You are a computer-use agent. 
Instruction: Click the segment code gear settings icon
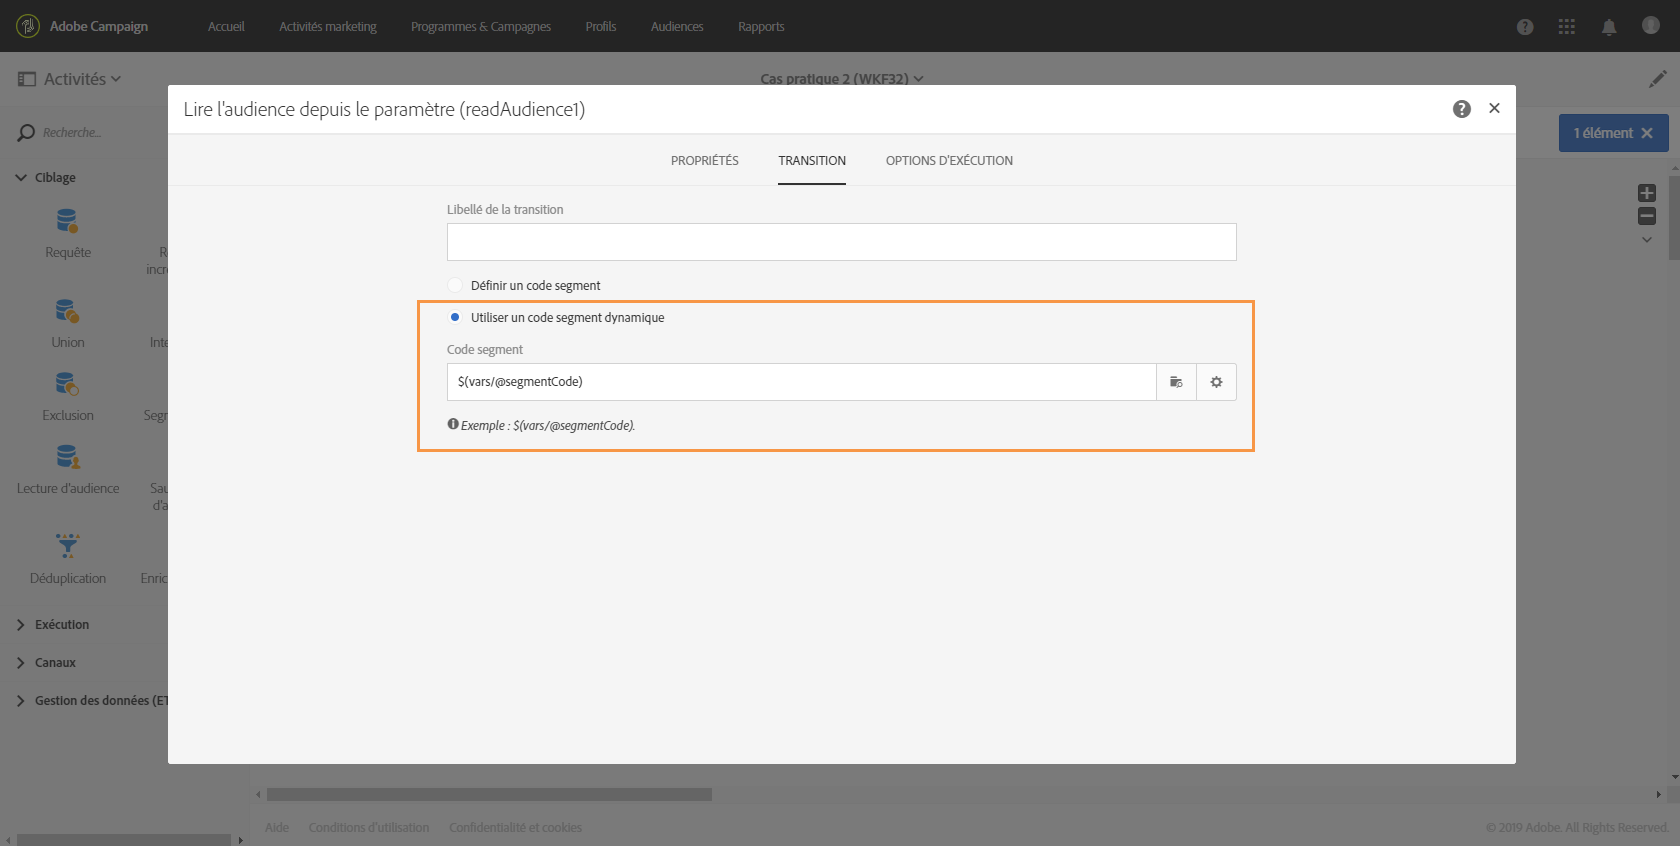[1216, 382]
